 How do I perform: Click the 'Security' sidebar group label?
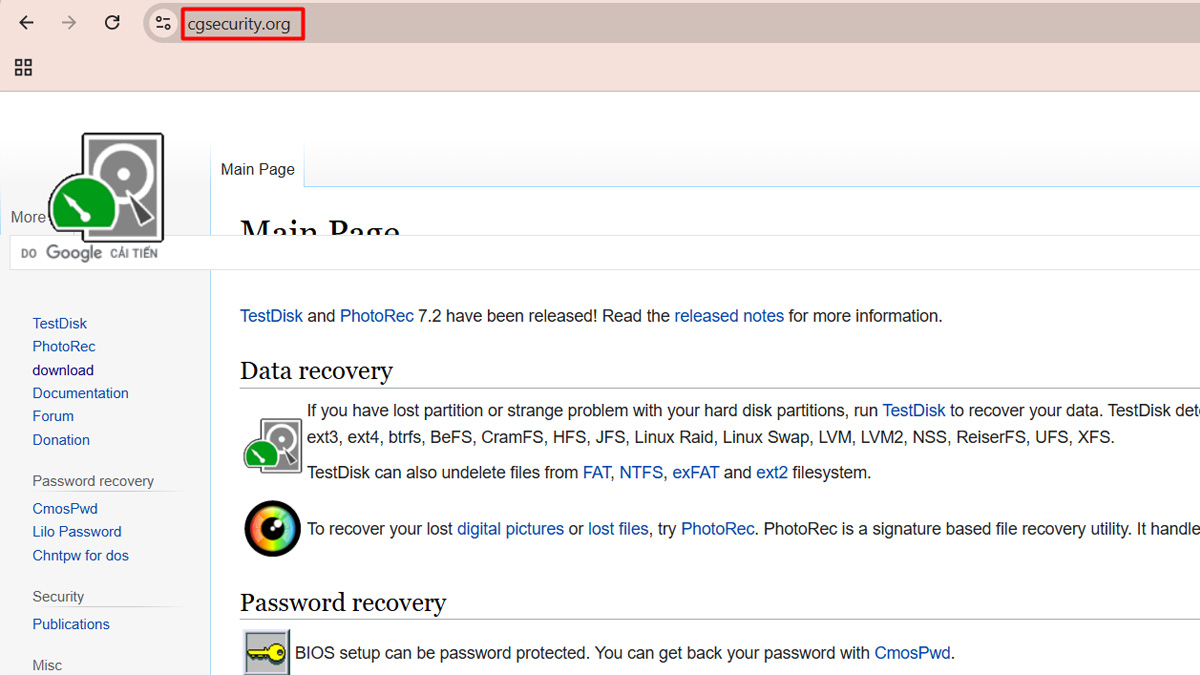(x=58, y=597)
